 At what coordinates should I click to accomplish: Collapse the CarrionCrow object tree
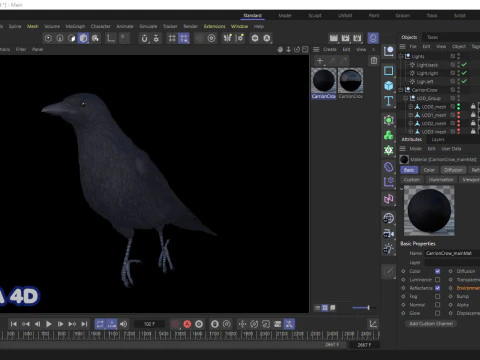401,90
